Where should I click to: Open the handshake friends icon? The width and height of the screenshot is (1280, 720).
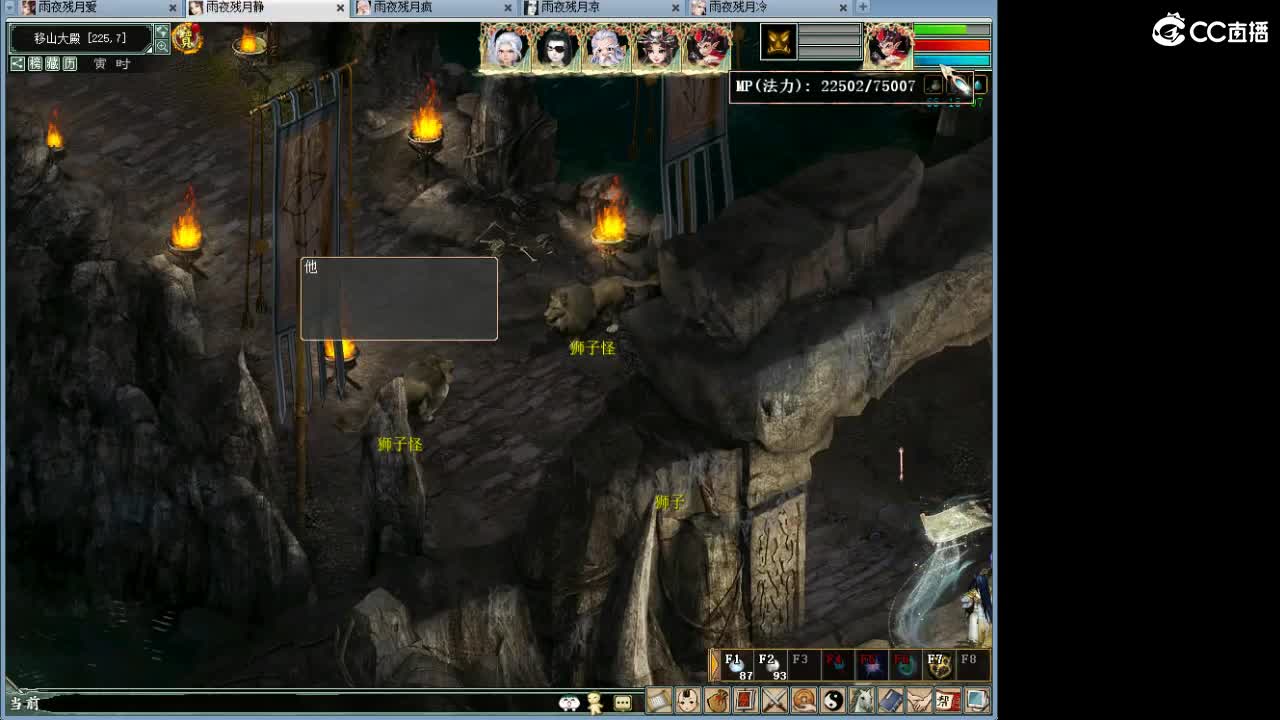(x=920, y=700)
